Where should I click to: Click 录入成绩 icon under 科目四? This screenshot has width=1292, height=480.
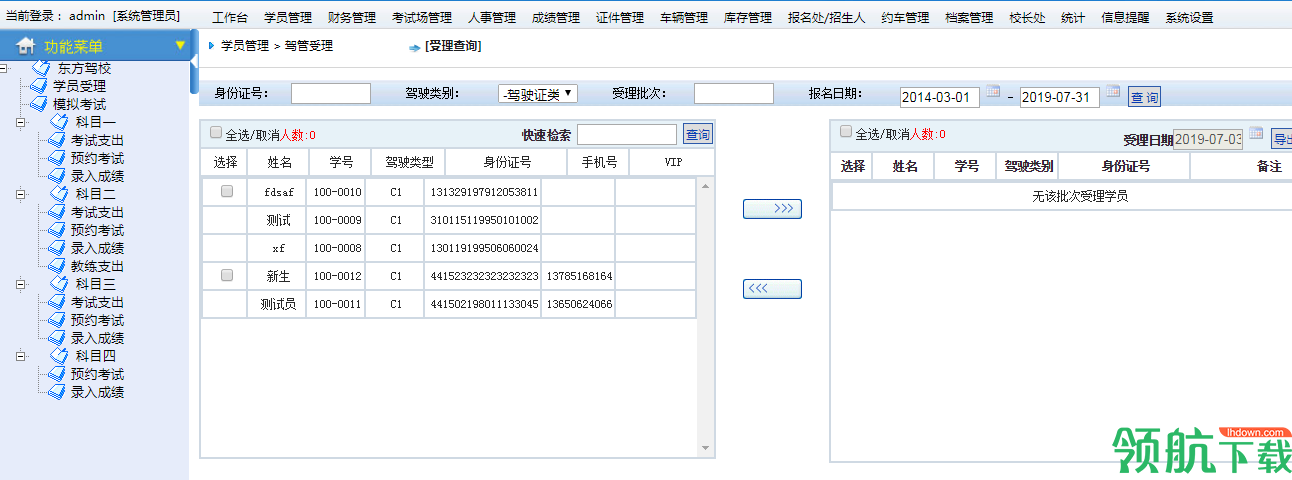56,392
